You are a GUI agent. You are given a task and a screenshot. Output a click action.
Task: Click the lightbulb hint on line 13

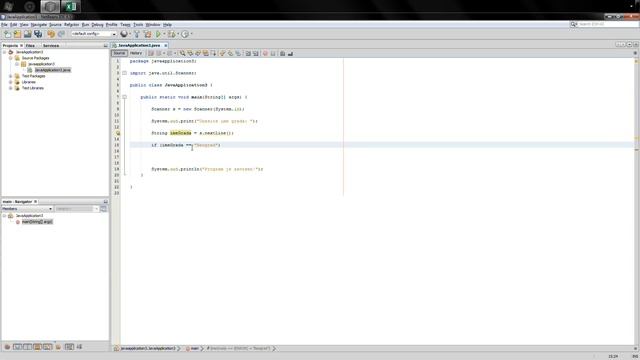pyautogui.click(x=118, y=133)
